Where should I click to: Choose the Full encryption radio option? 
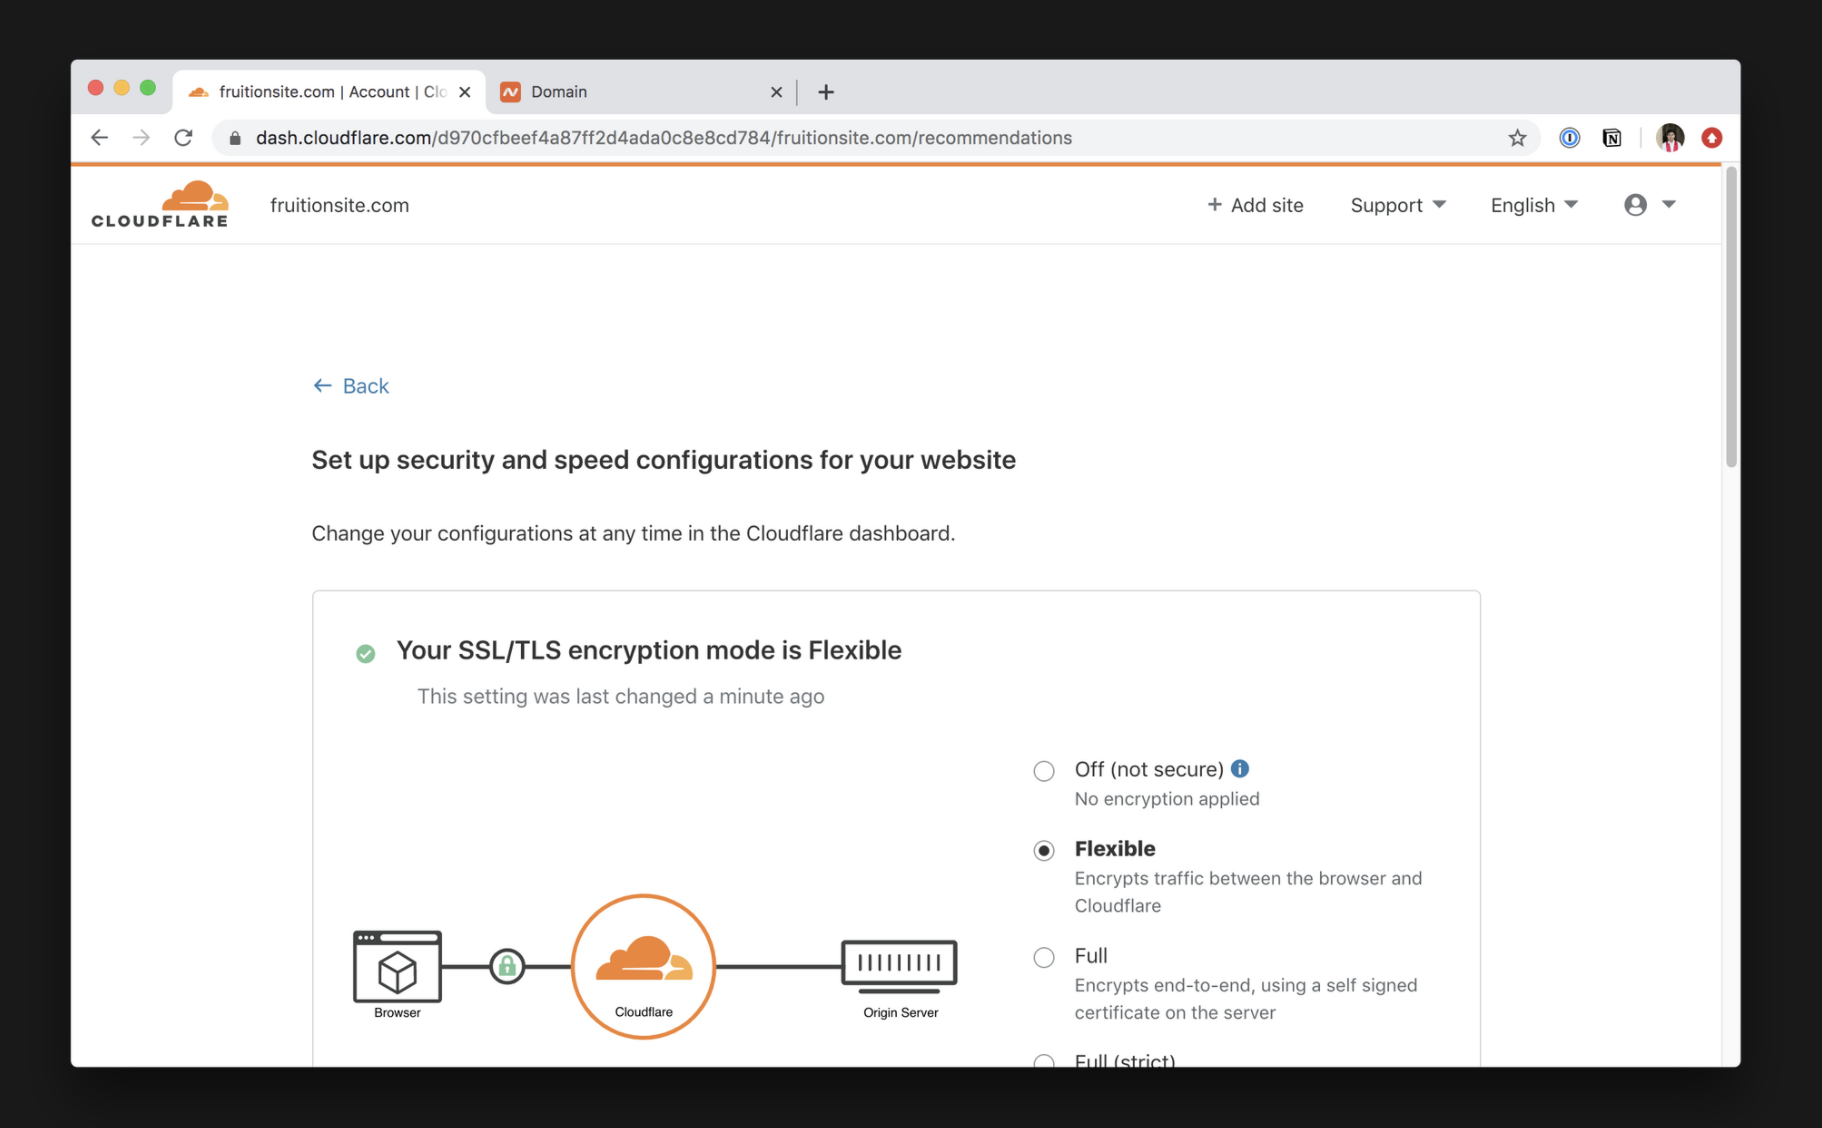pyautogui.click(x=1044, y=957)
